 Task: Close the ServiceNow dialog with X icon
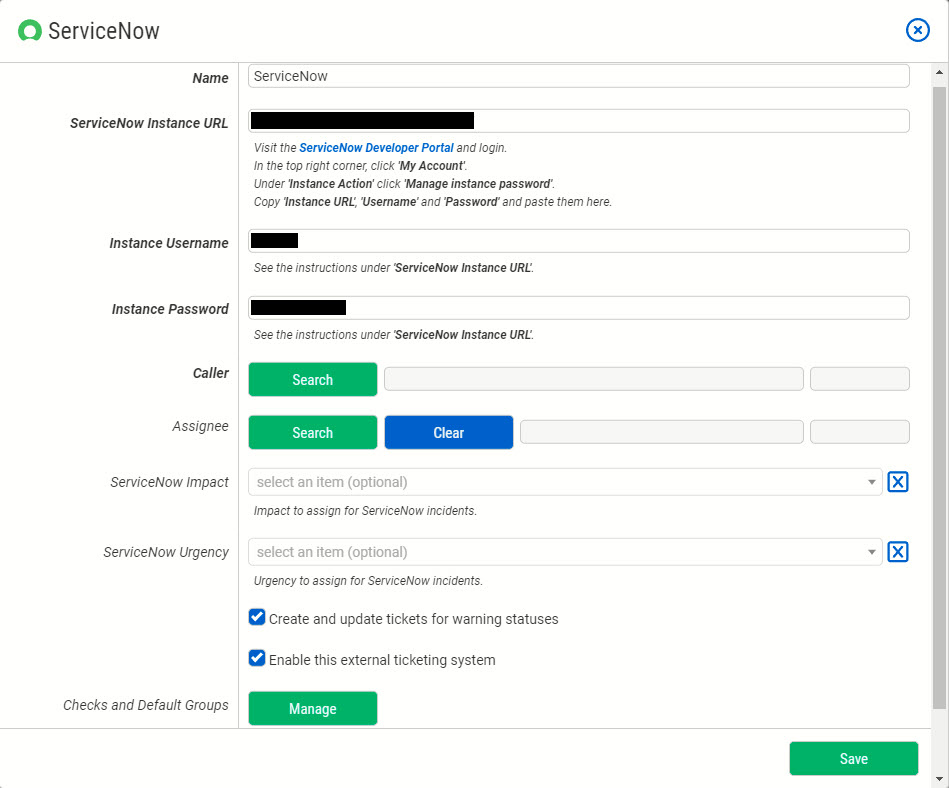(x=917, y=30)
